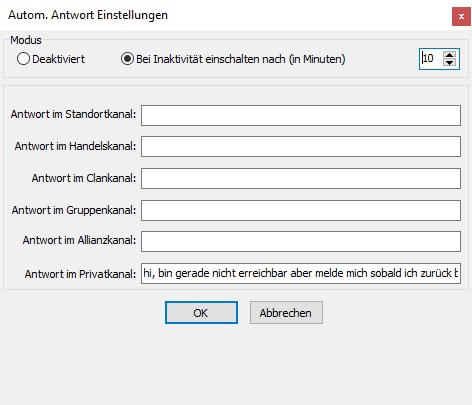This screenshot has height=405, width=472.
Task: Click into the minutes value field
Action: pos(431,59)
